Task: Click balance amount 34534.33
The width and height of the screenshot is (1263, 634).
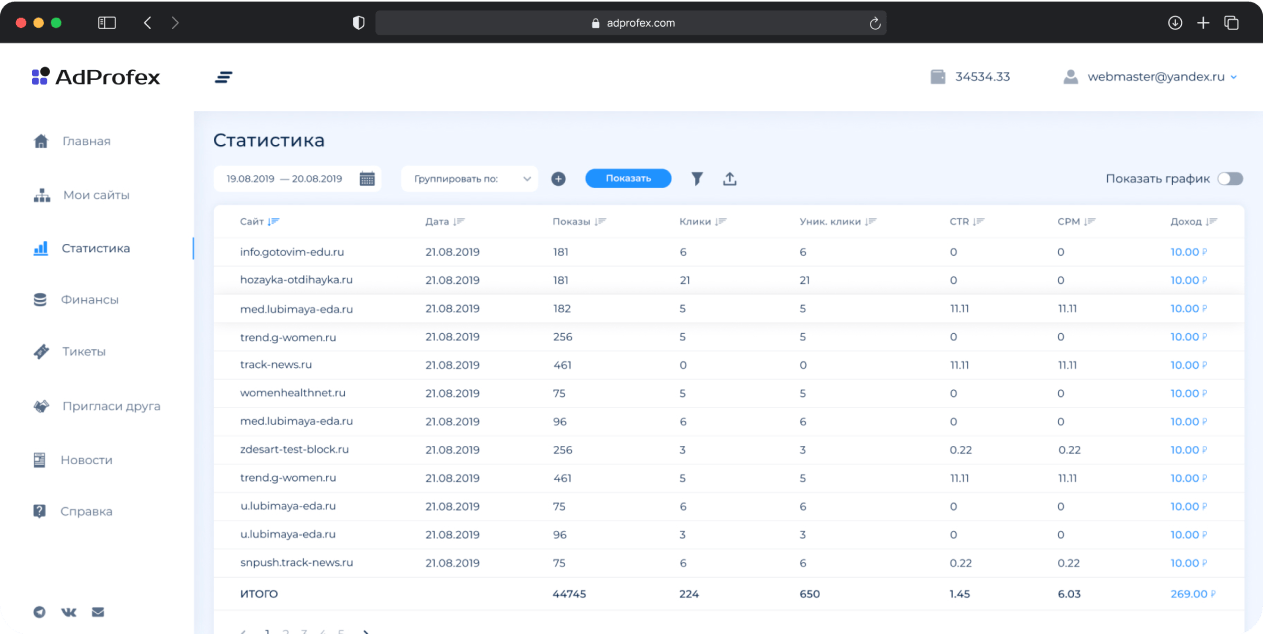Action: coord(982,77)
